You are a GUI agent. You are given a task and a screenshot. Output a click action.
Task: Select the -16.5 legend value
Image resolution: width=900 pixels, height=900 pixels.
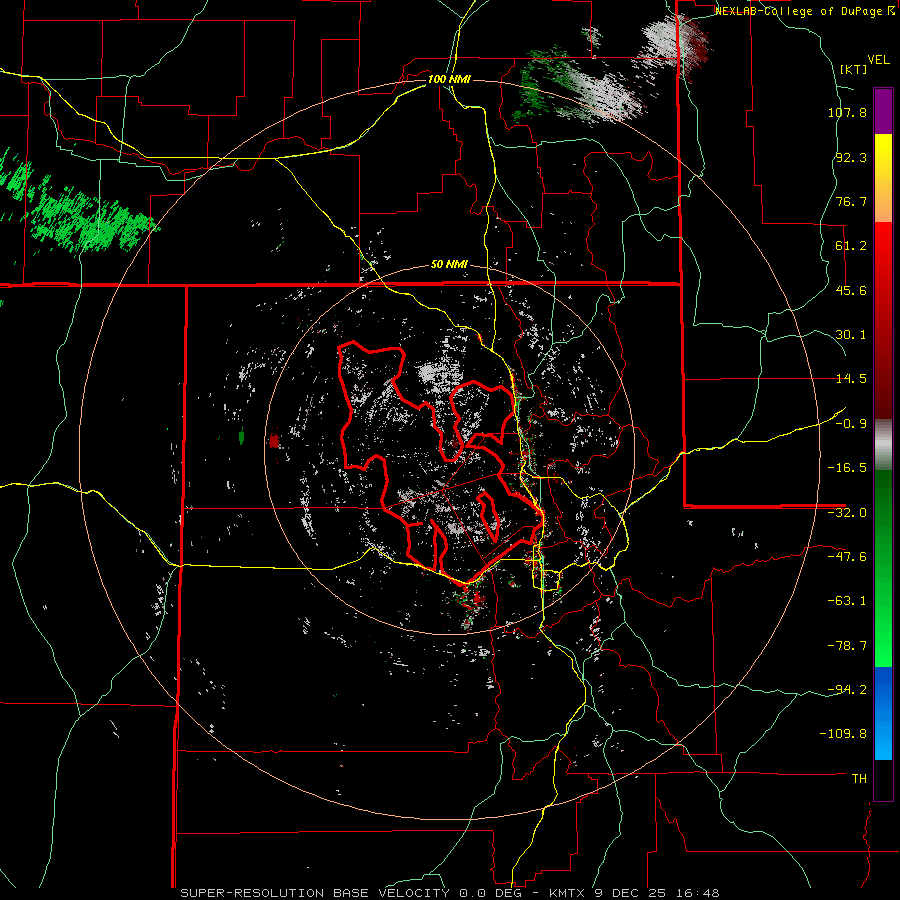coord(847,468)
